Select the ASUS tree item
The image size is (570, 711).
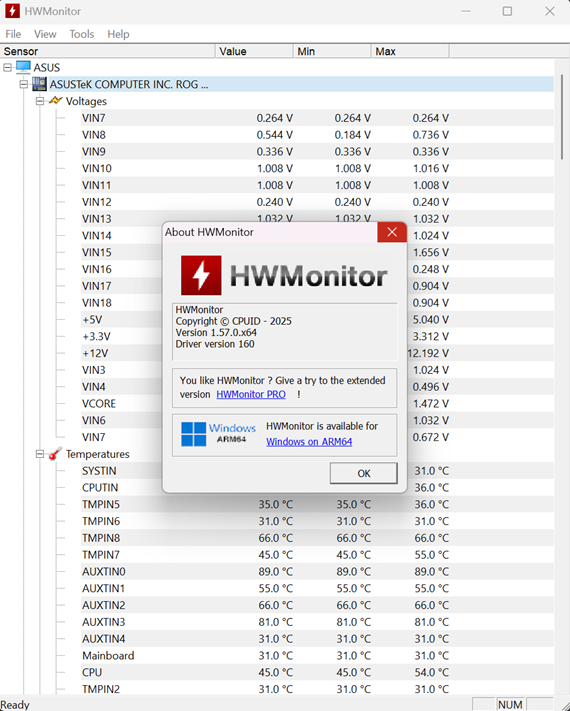(47, 68)
